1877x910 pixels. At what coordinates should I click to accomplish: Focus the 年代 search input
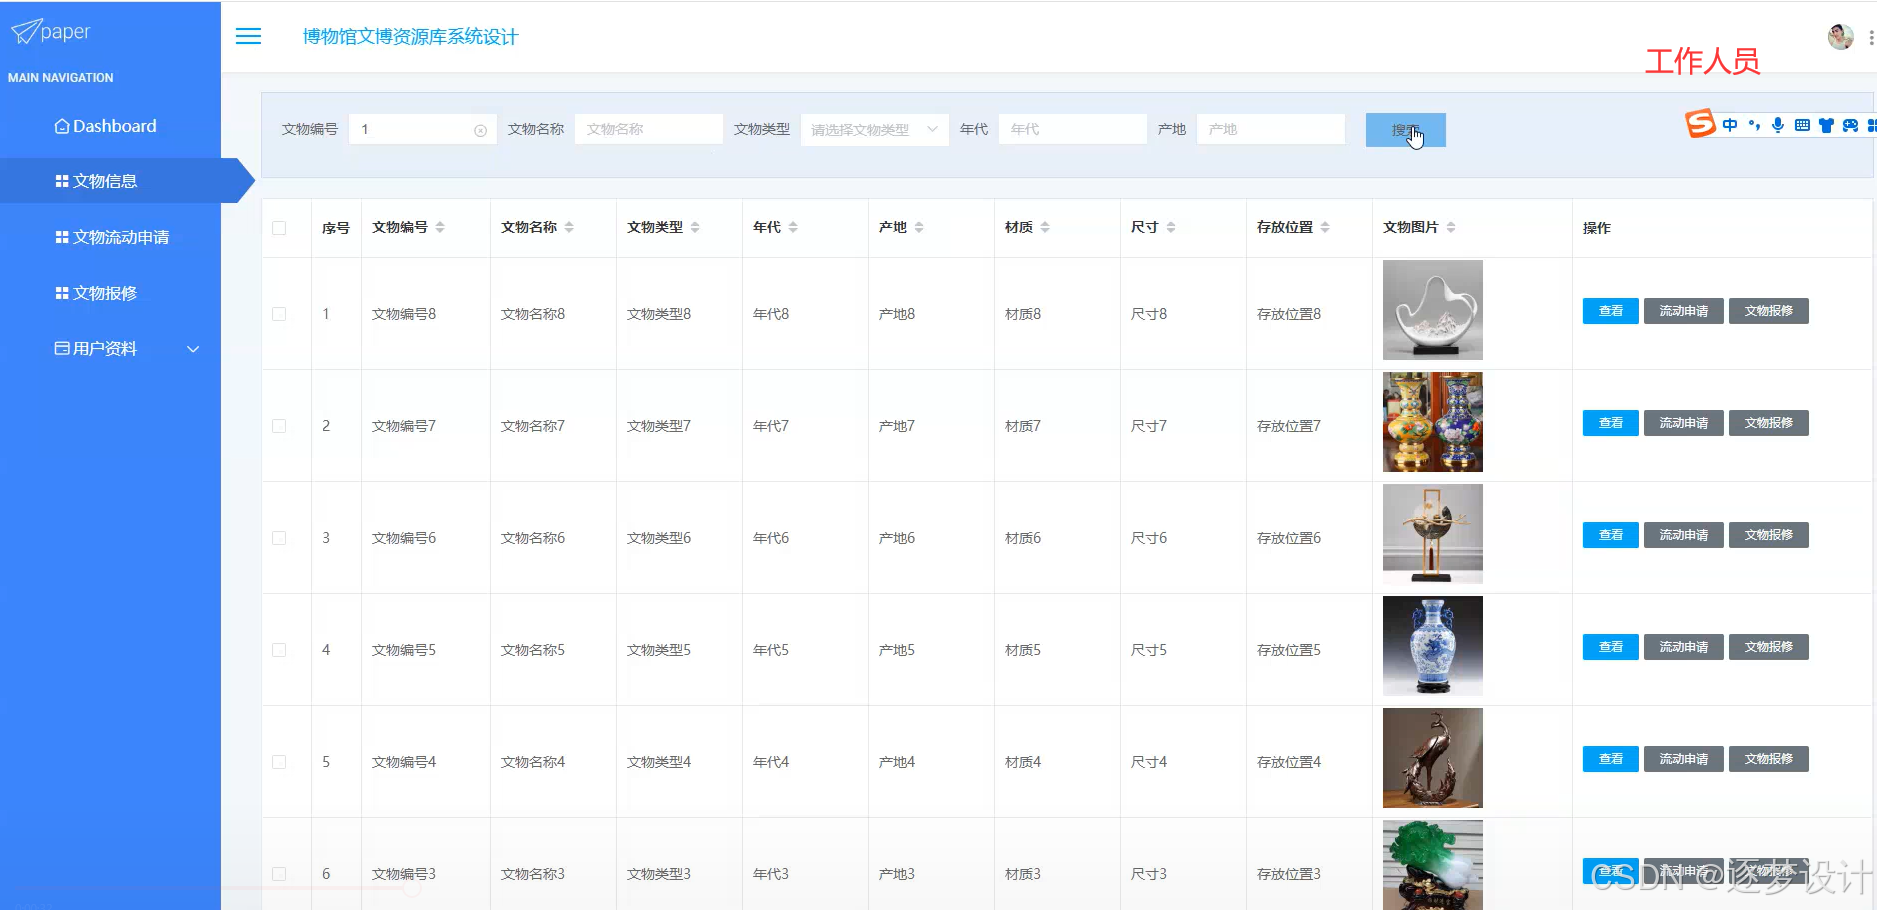1072,130
